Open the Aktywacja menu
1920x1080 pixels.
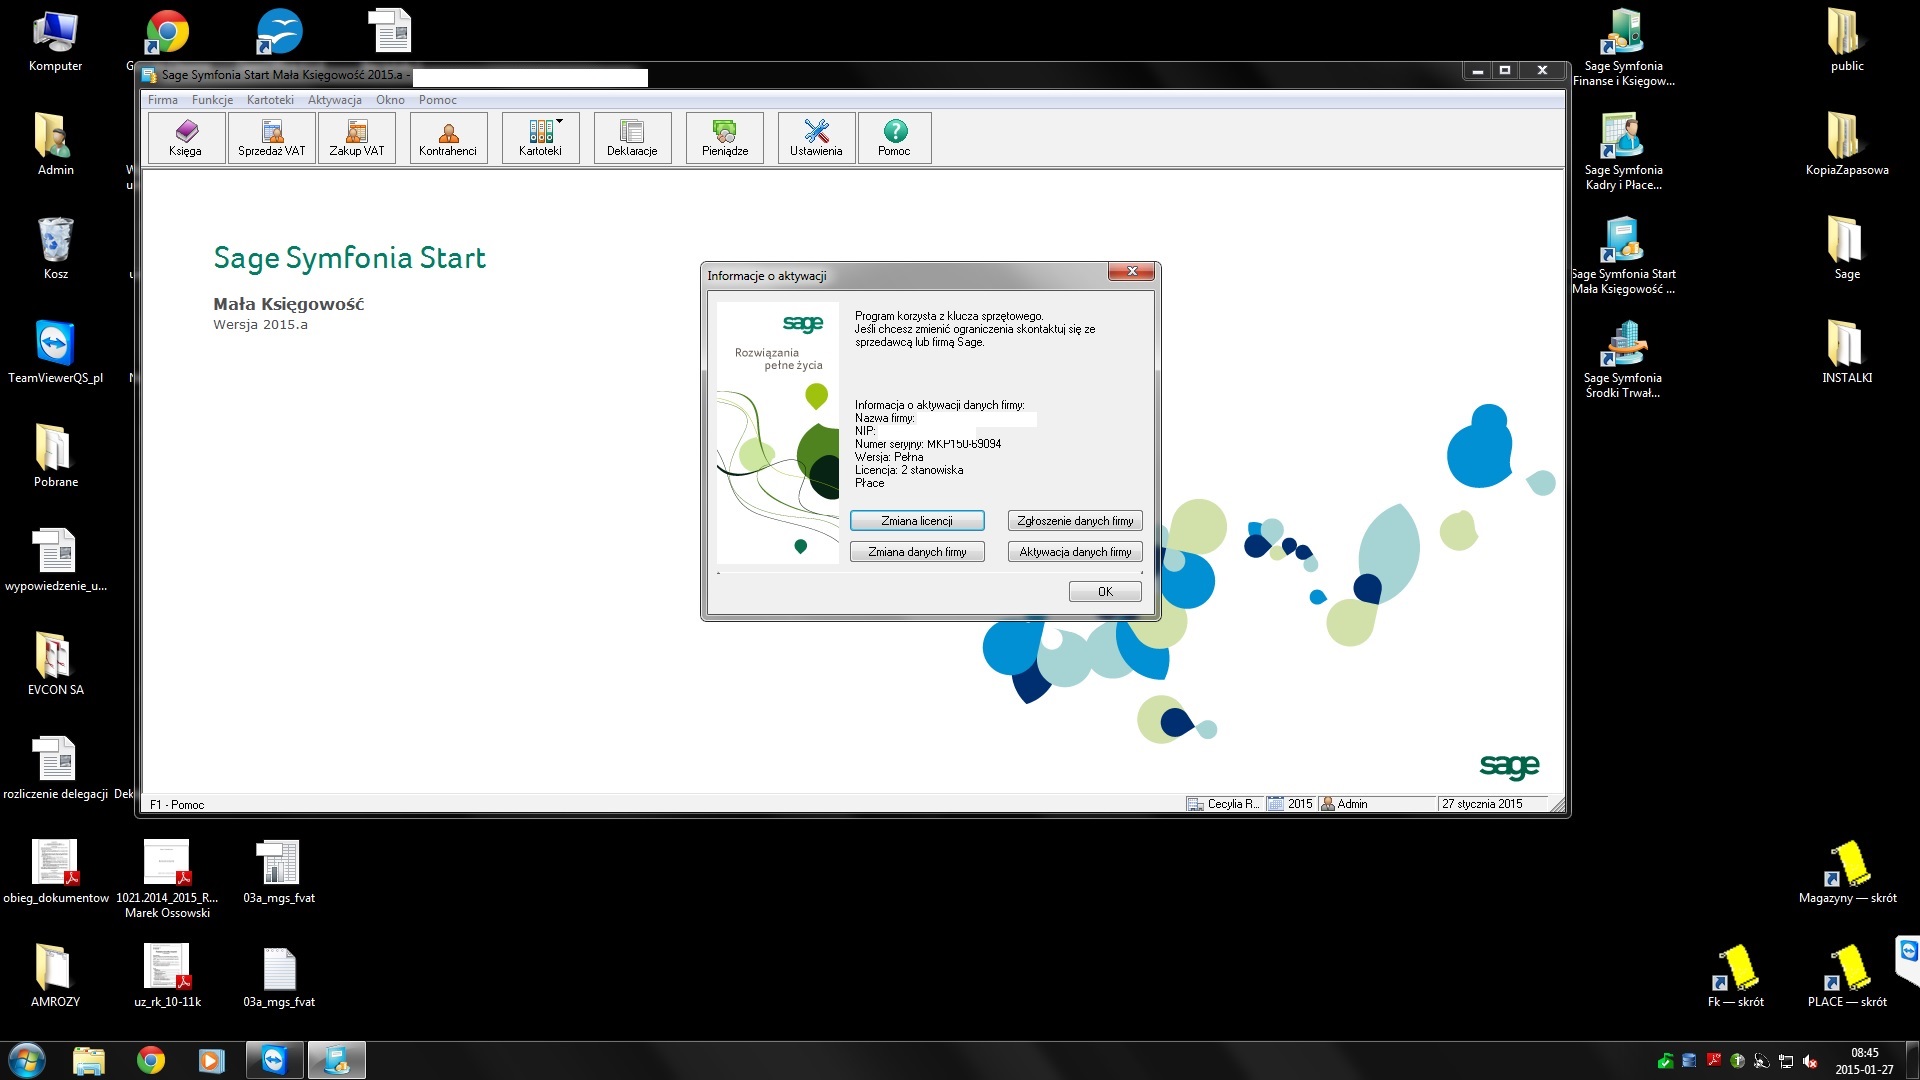pyautogui.click(x=334, y=100)
